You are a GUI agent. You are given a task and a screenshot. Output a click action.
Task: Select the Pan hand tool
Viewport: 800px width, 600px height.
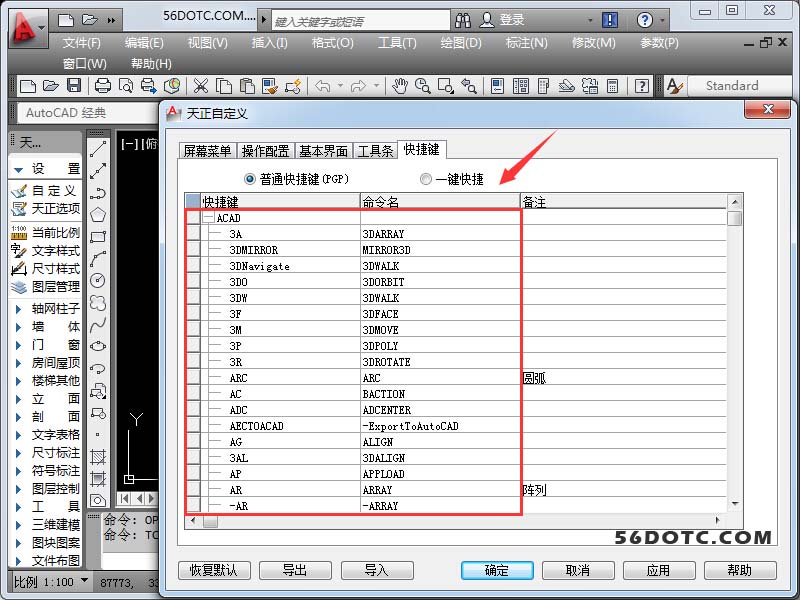(x=400, y=87)
